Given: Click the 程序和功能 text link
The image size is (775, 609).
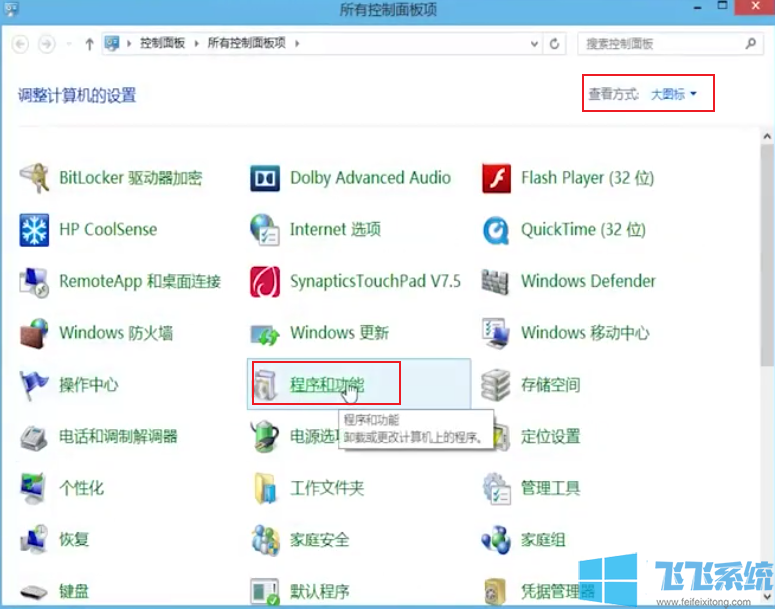Looking at the screenshot, I should (327, 385).
